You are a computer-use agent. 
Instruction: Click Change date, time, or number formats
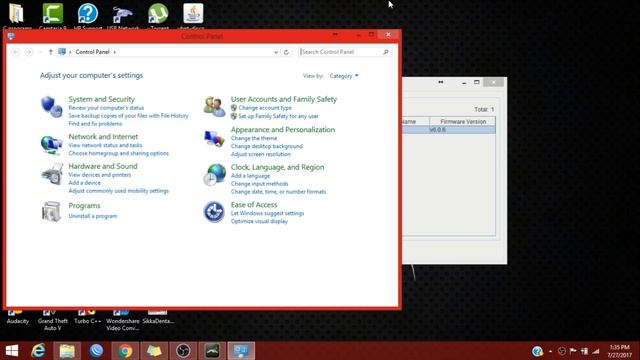pyautogui.click(x=278, y=192)
